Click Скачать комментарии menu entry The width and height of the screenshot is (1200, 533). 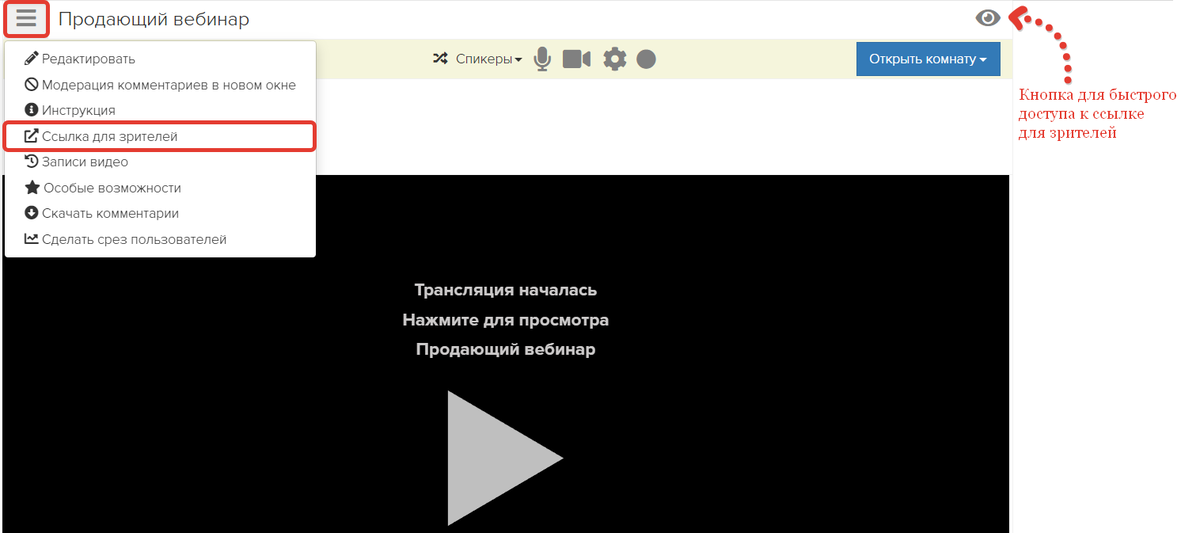pos(110,213)
